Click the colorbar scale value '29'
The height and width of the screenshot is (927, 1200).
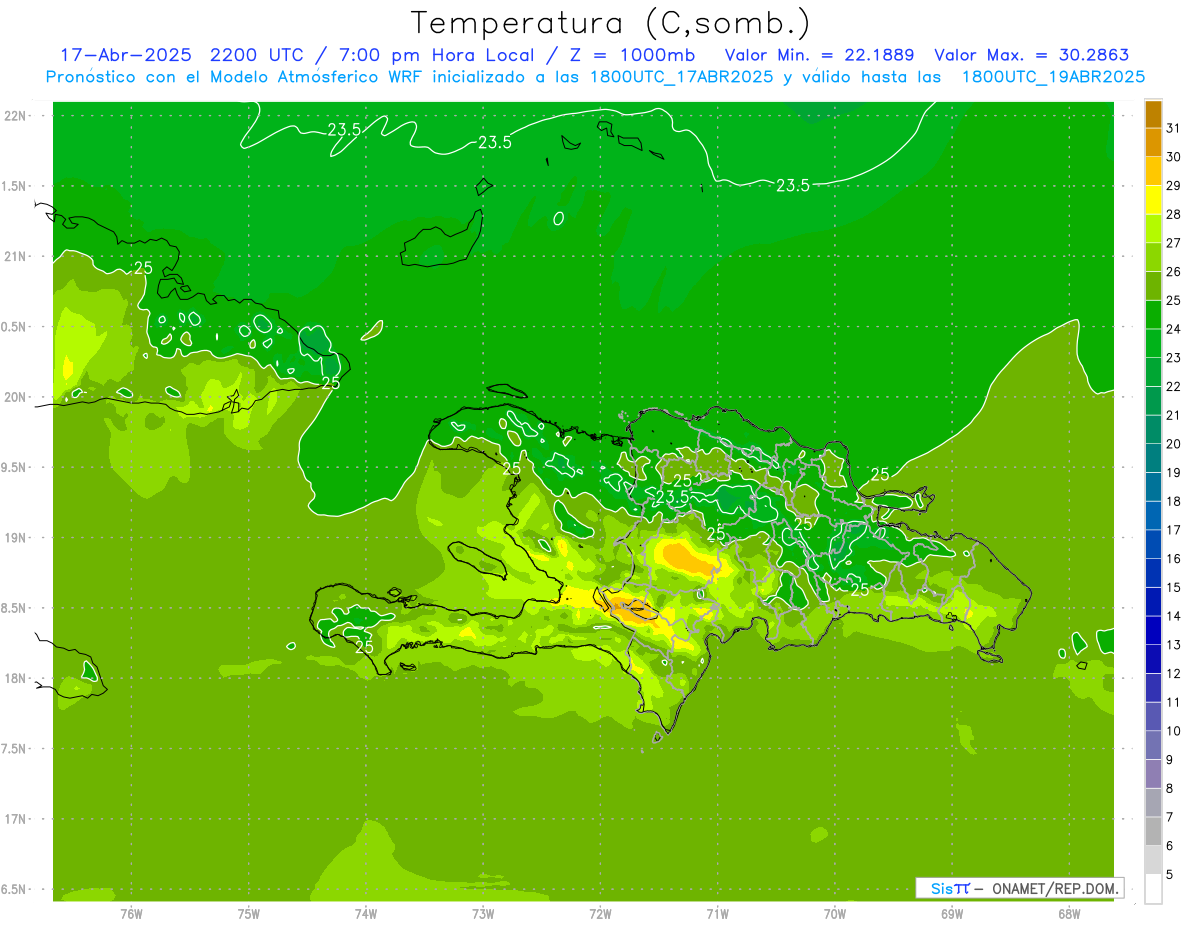pos(1173,186)
